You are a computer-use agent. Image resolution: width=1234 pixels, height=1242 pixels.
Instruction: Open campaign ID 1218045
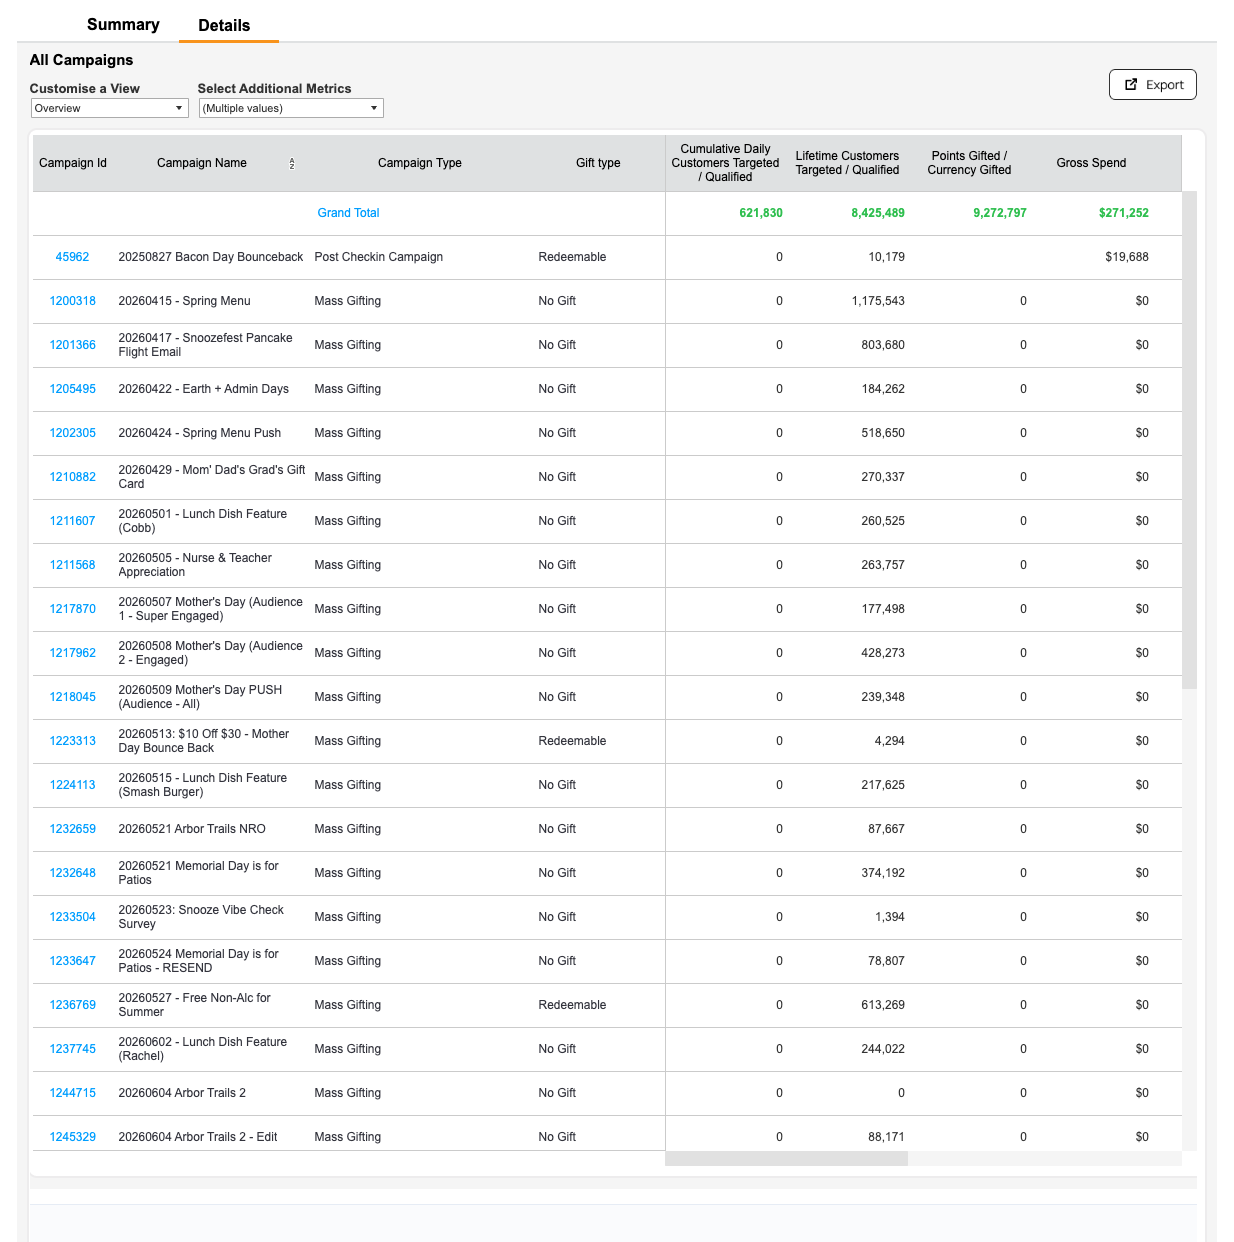(73, 697)
